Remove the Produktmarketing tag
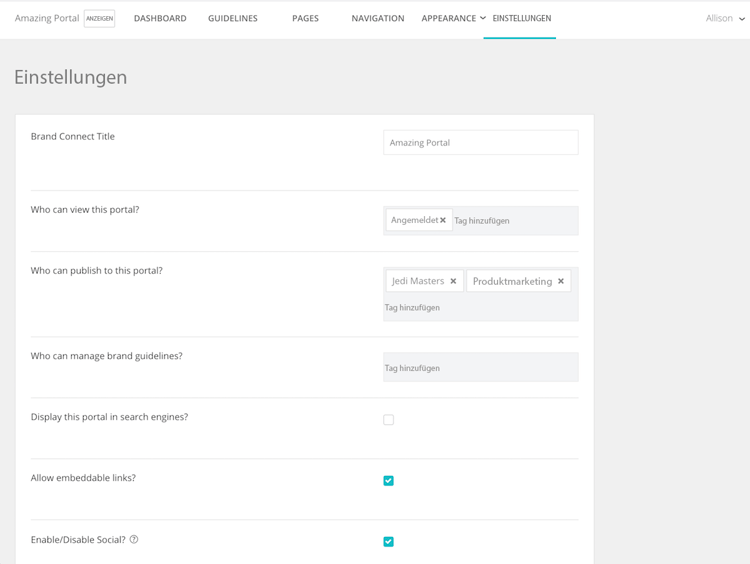This screenshot has height=564, width=750. click(x=561, y=281)
